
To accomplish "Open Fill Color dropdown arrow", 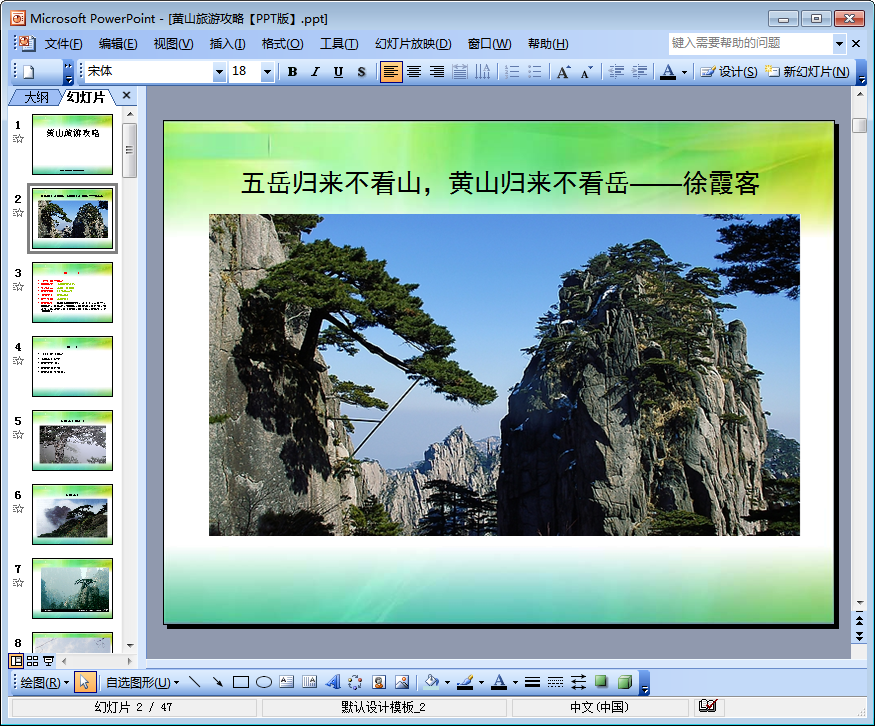I will 447,682.
